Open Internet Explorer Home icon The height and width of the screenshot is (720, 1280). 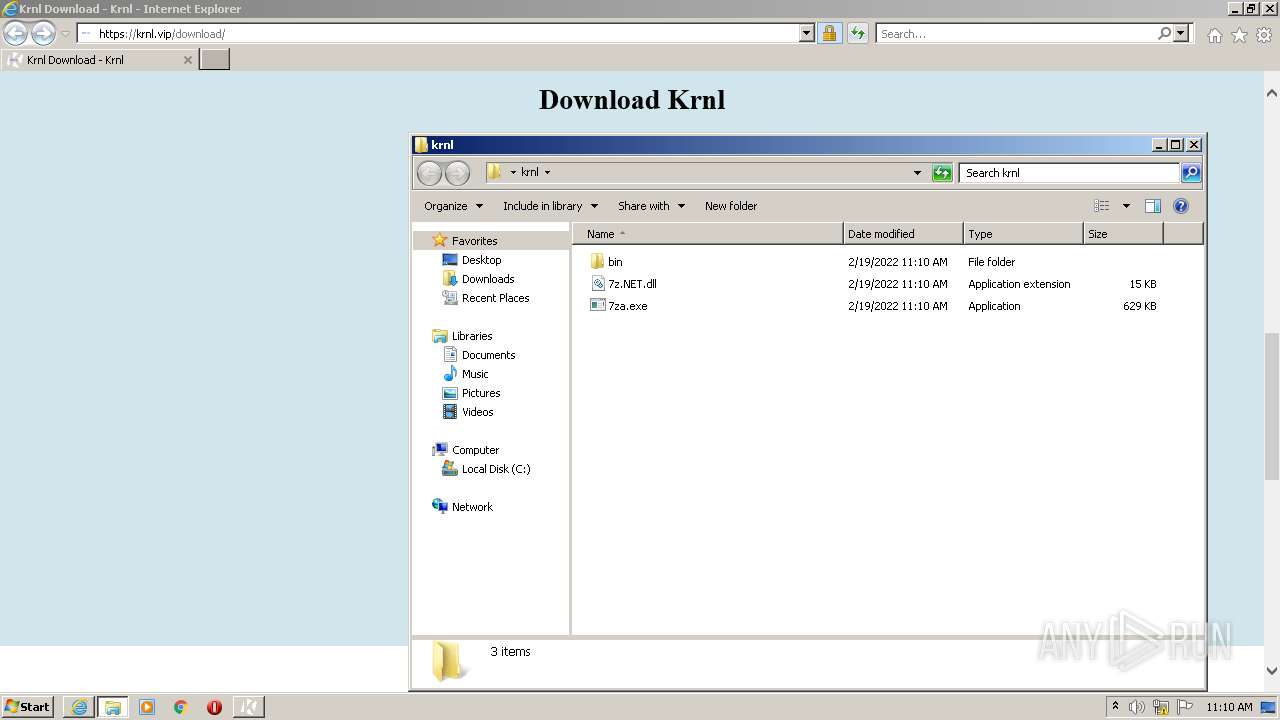pyautogui.click(x=1214, y=35)
